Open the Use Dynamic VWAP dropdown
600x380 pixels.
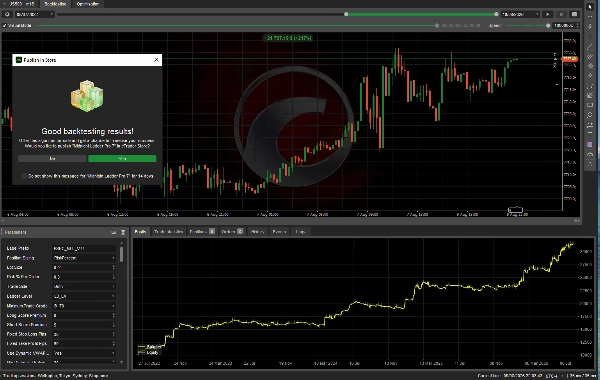coord(84,353)
